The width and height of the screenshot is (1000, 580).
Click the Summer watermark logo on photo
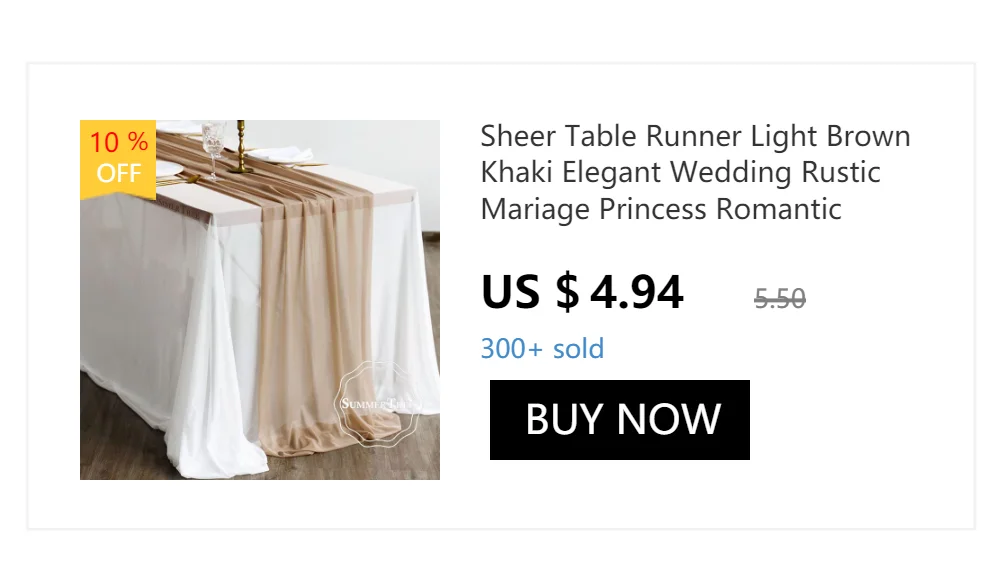(378, 404)
